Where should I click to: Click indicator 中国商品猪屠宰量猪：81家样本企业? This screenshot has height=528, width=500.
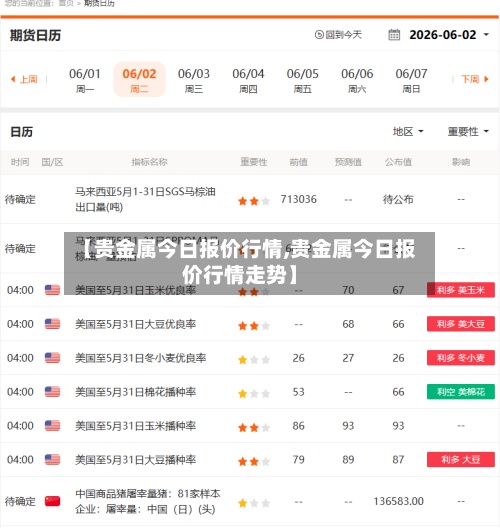148,501
